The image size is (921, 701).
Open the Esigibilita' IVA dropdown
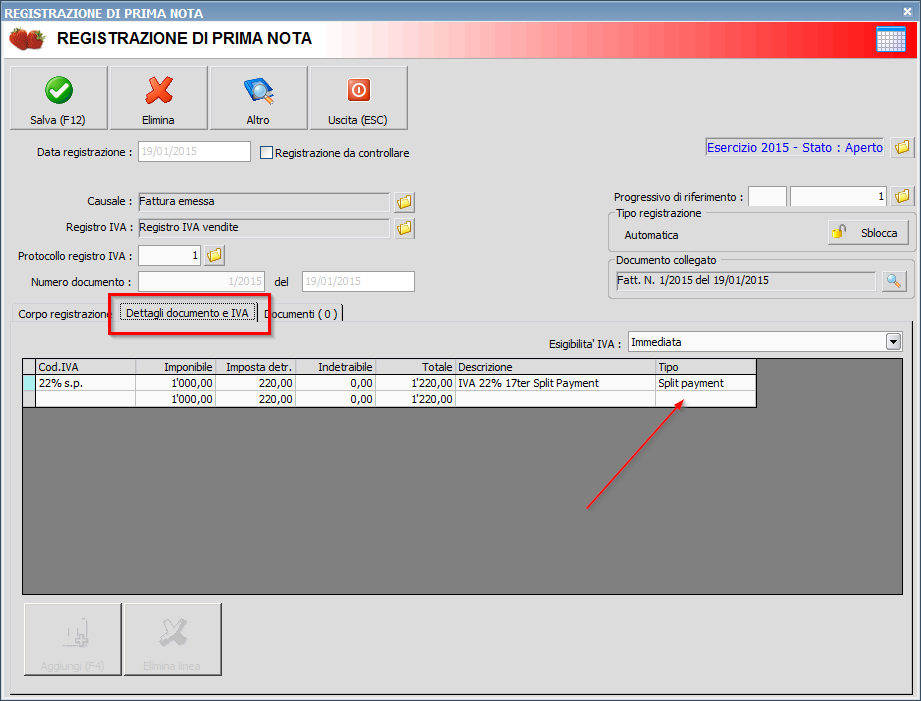coord(893,341)
